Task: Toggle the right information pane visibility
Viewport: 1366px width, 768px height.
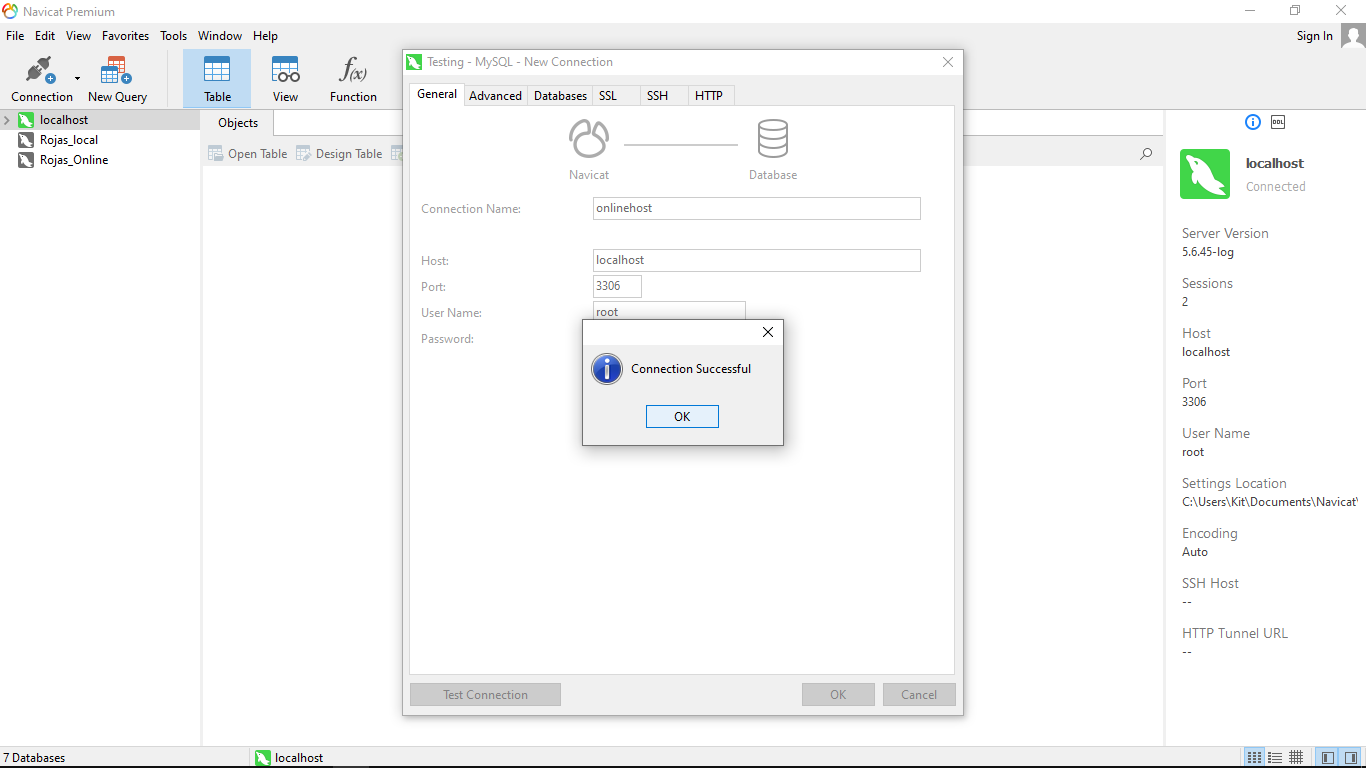Action: 1351,757
